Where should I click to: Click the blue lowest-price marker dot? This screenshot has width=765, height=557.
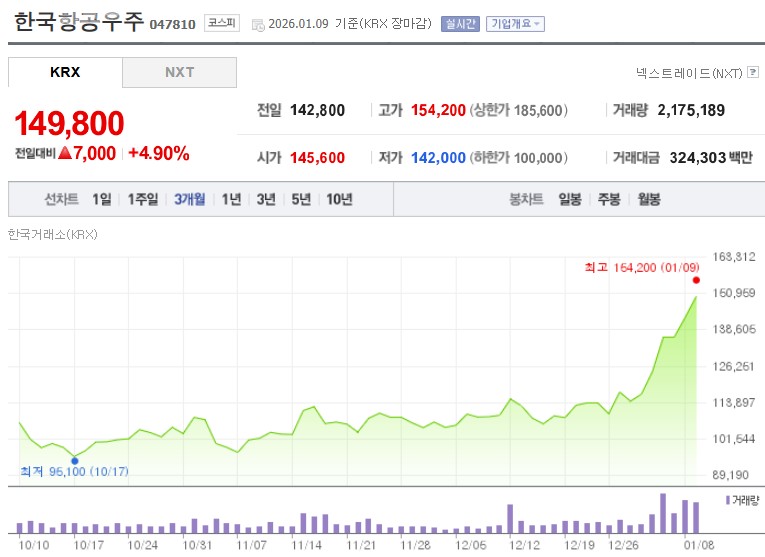[75, 460]
